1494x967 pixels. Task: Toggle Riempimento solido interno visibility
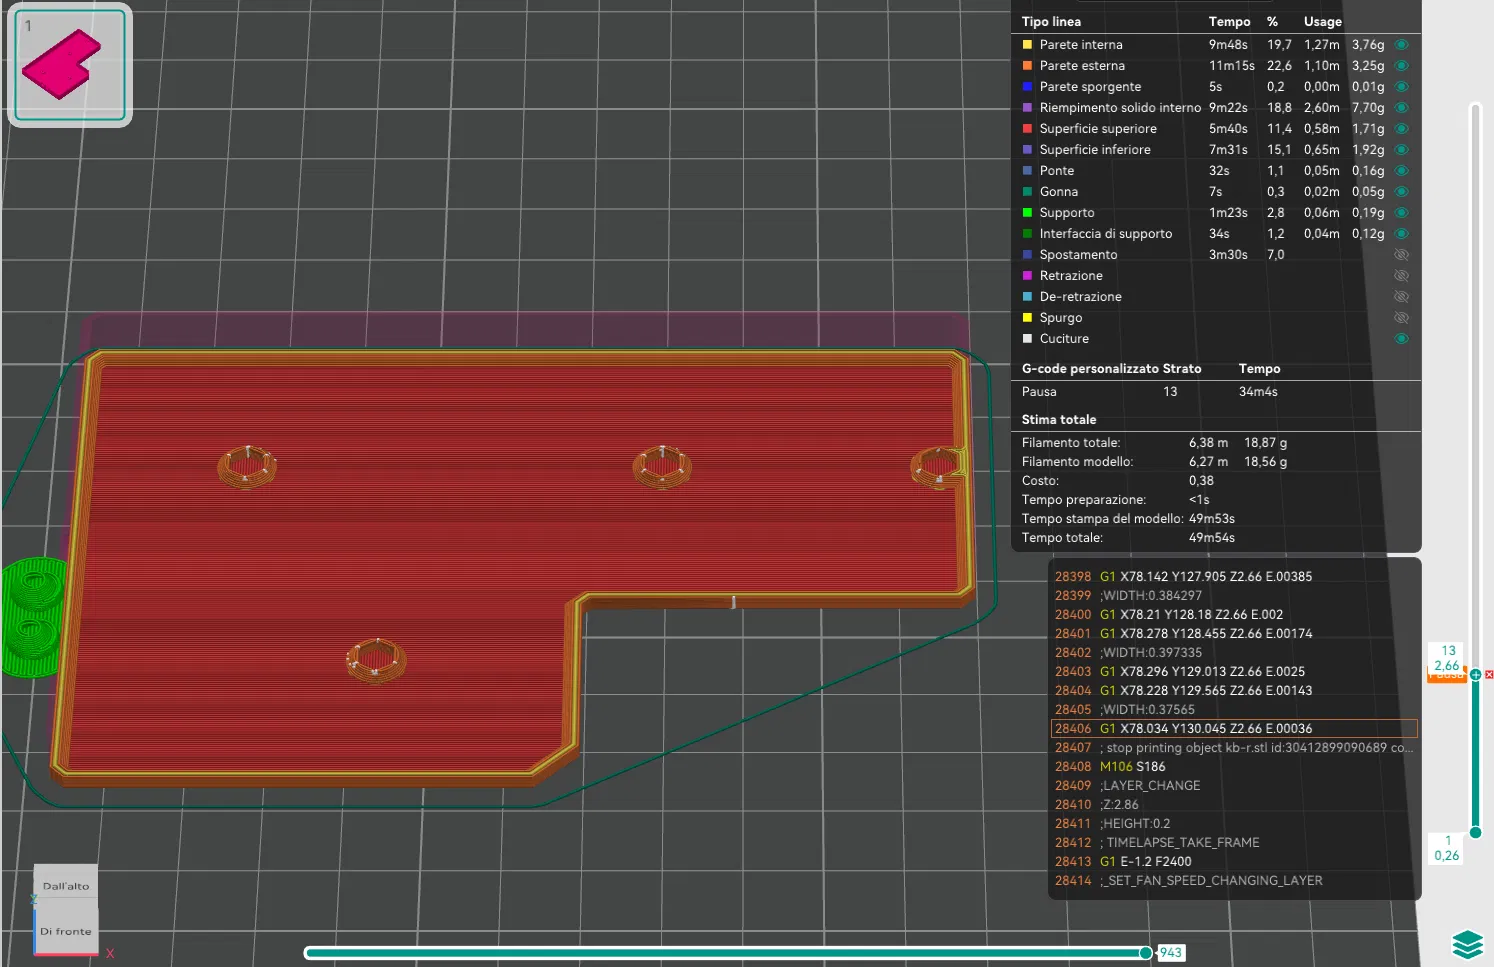tap(1401, 108)
